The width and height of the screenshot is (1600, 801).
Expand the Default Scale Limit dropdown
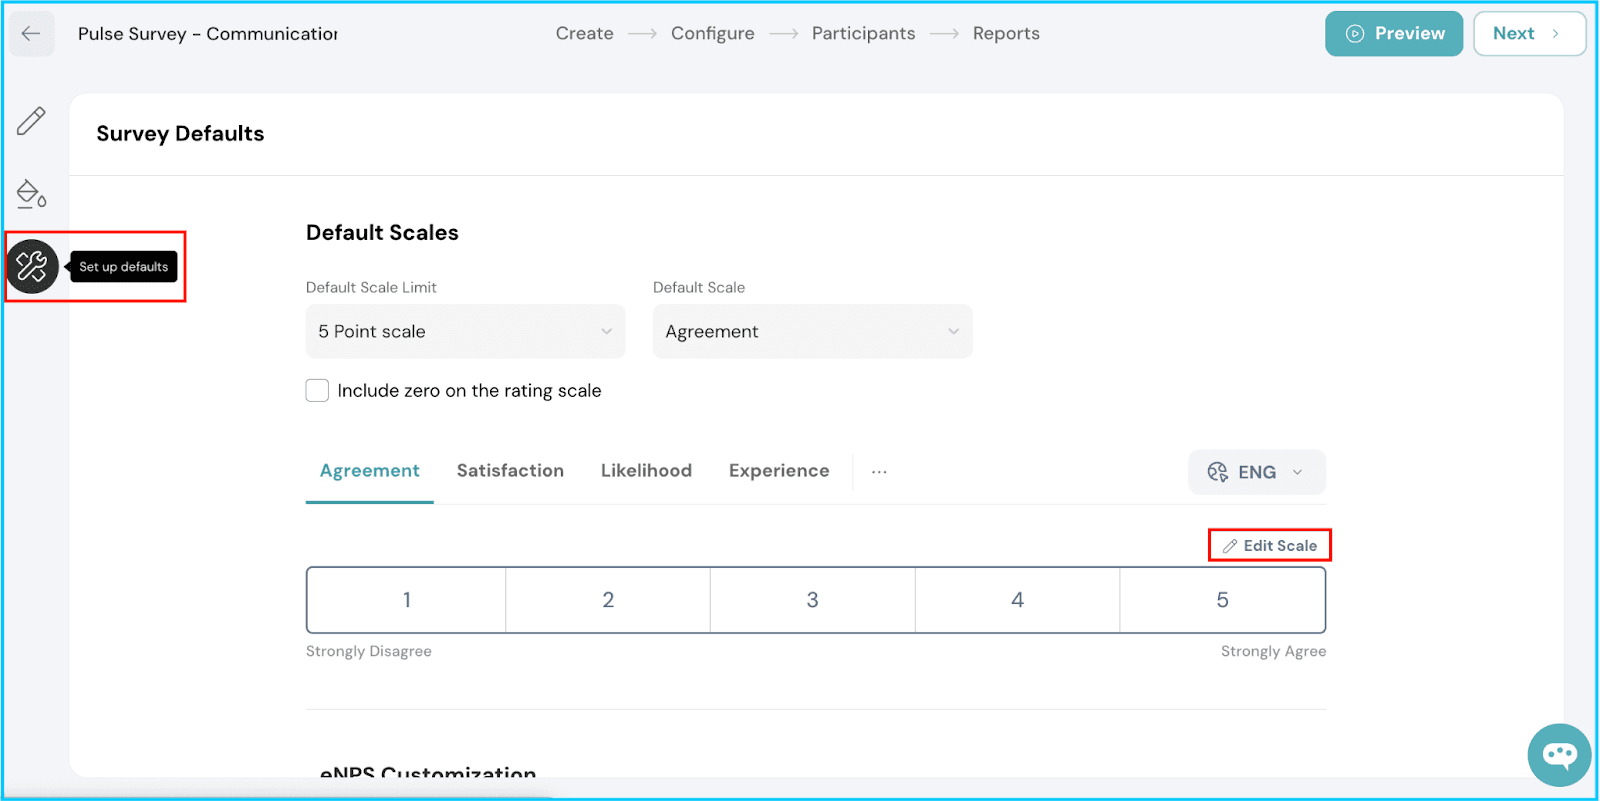(465, 332)
